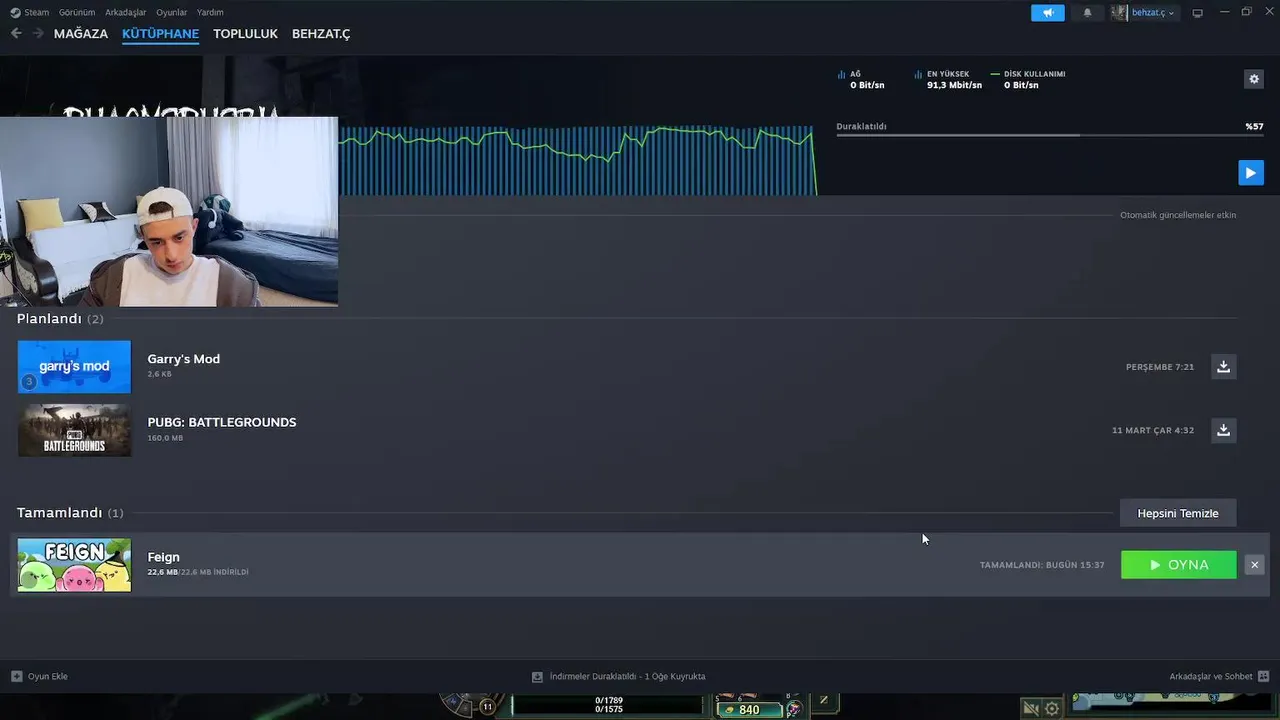
Task: Click the network download graph
Action: [576, 160]
